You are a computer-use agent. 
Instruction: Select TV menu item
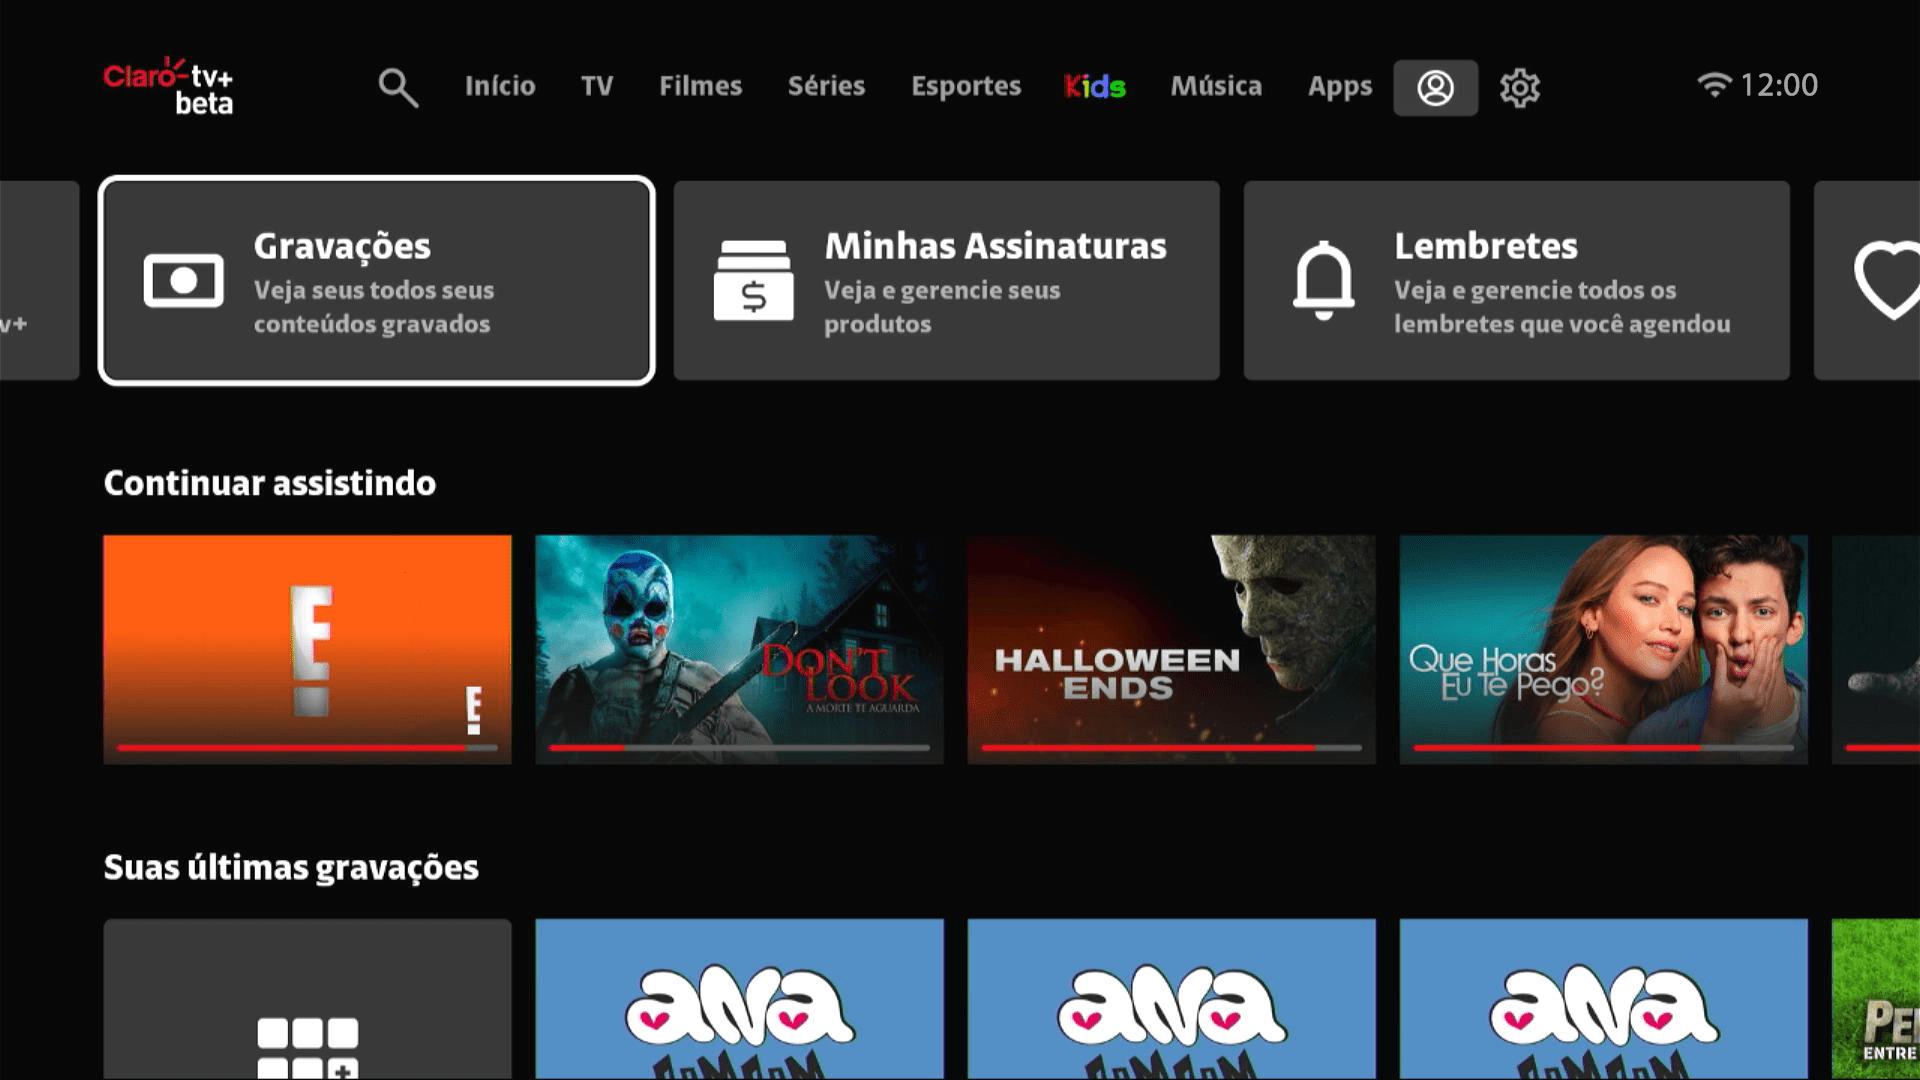point(596,86)
